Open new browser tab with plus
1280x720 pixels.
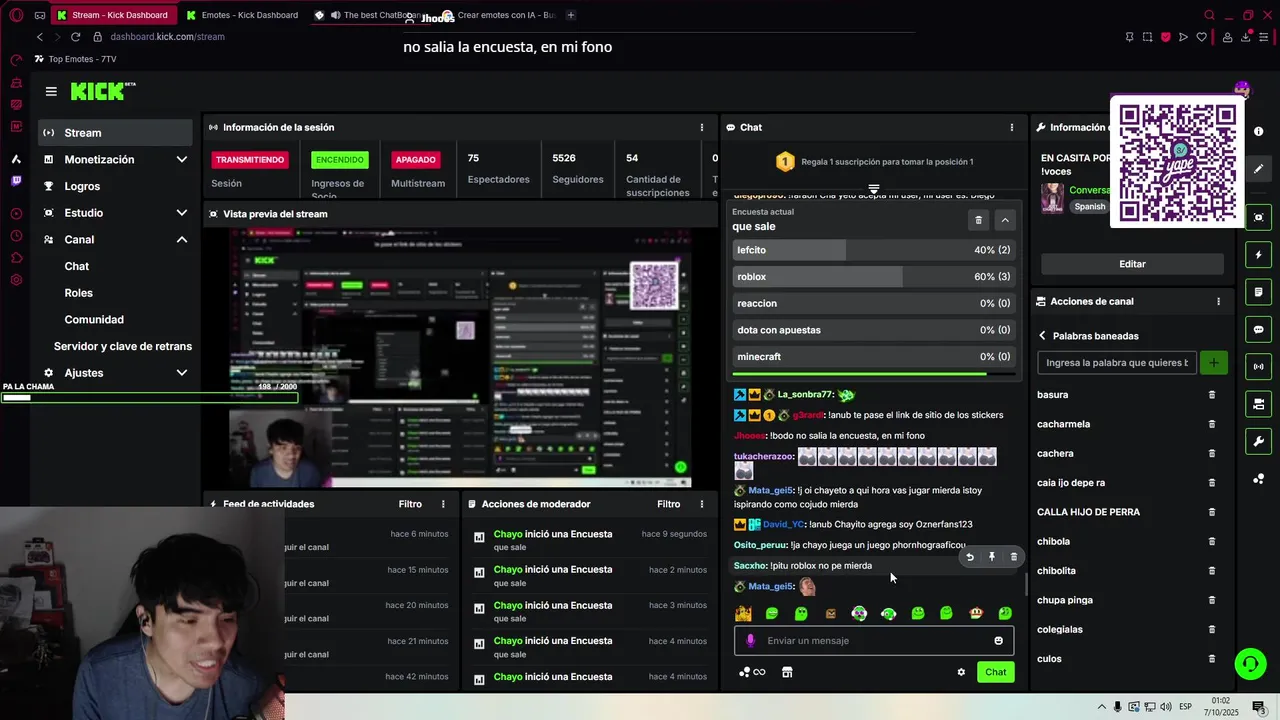[571, 15]
